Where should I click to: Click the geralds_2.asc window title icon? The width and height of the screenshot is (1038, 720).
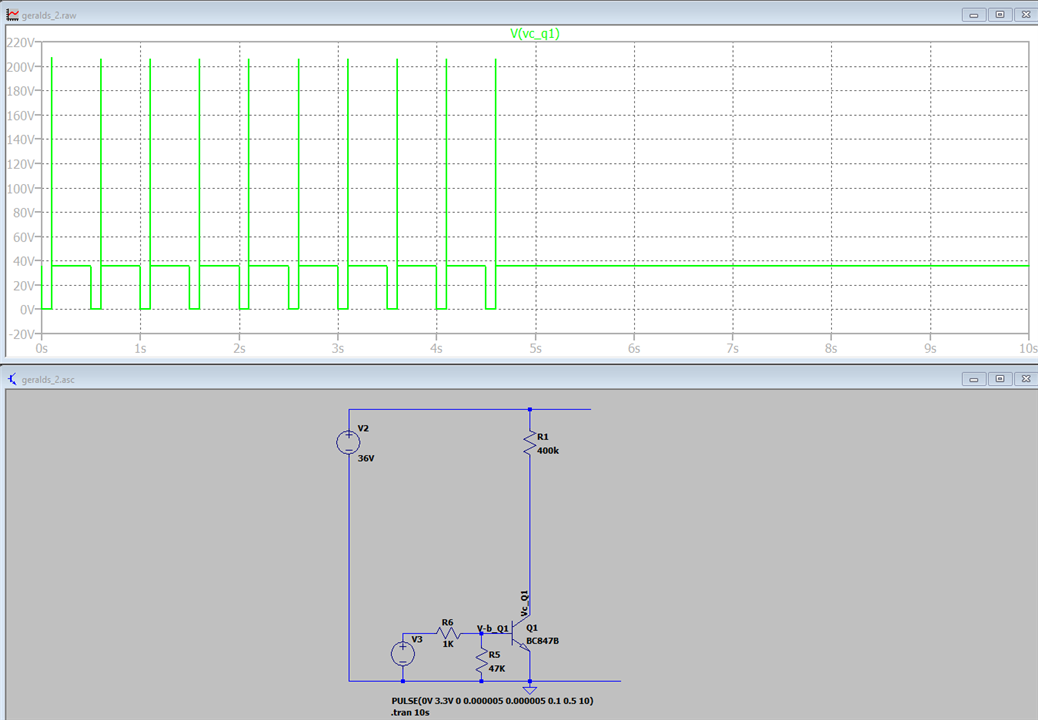click(x=13, y=379)
